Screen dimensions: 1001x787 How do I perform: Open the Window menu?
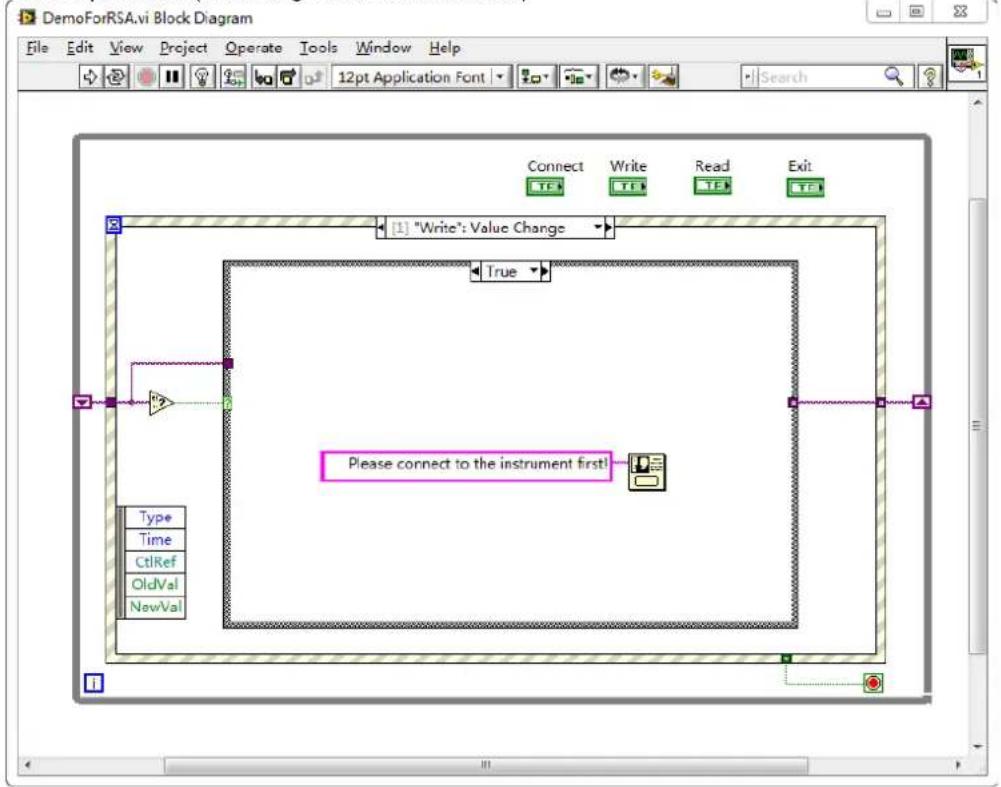(383, 48)
